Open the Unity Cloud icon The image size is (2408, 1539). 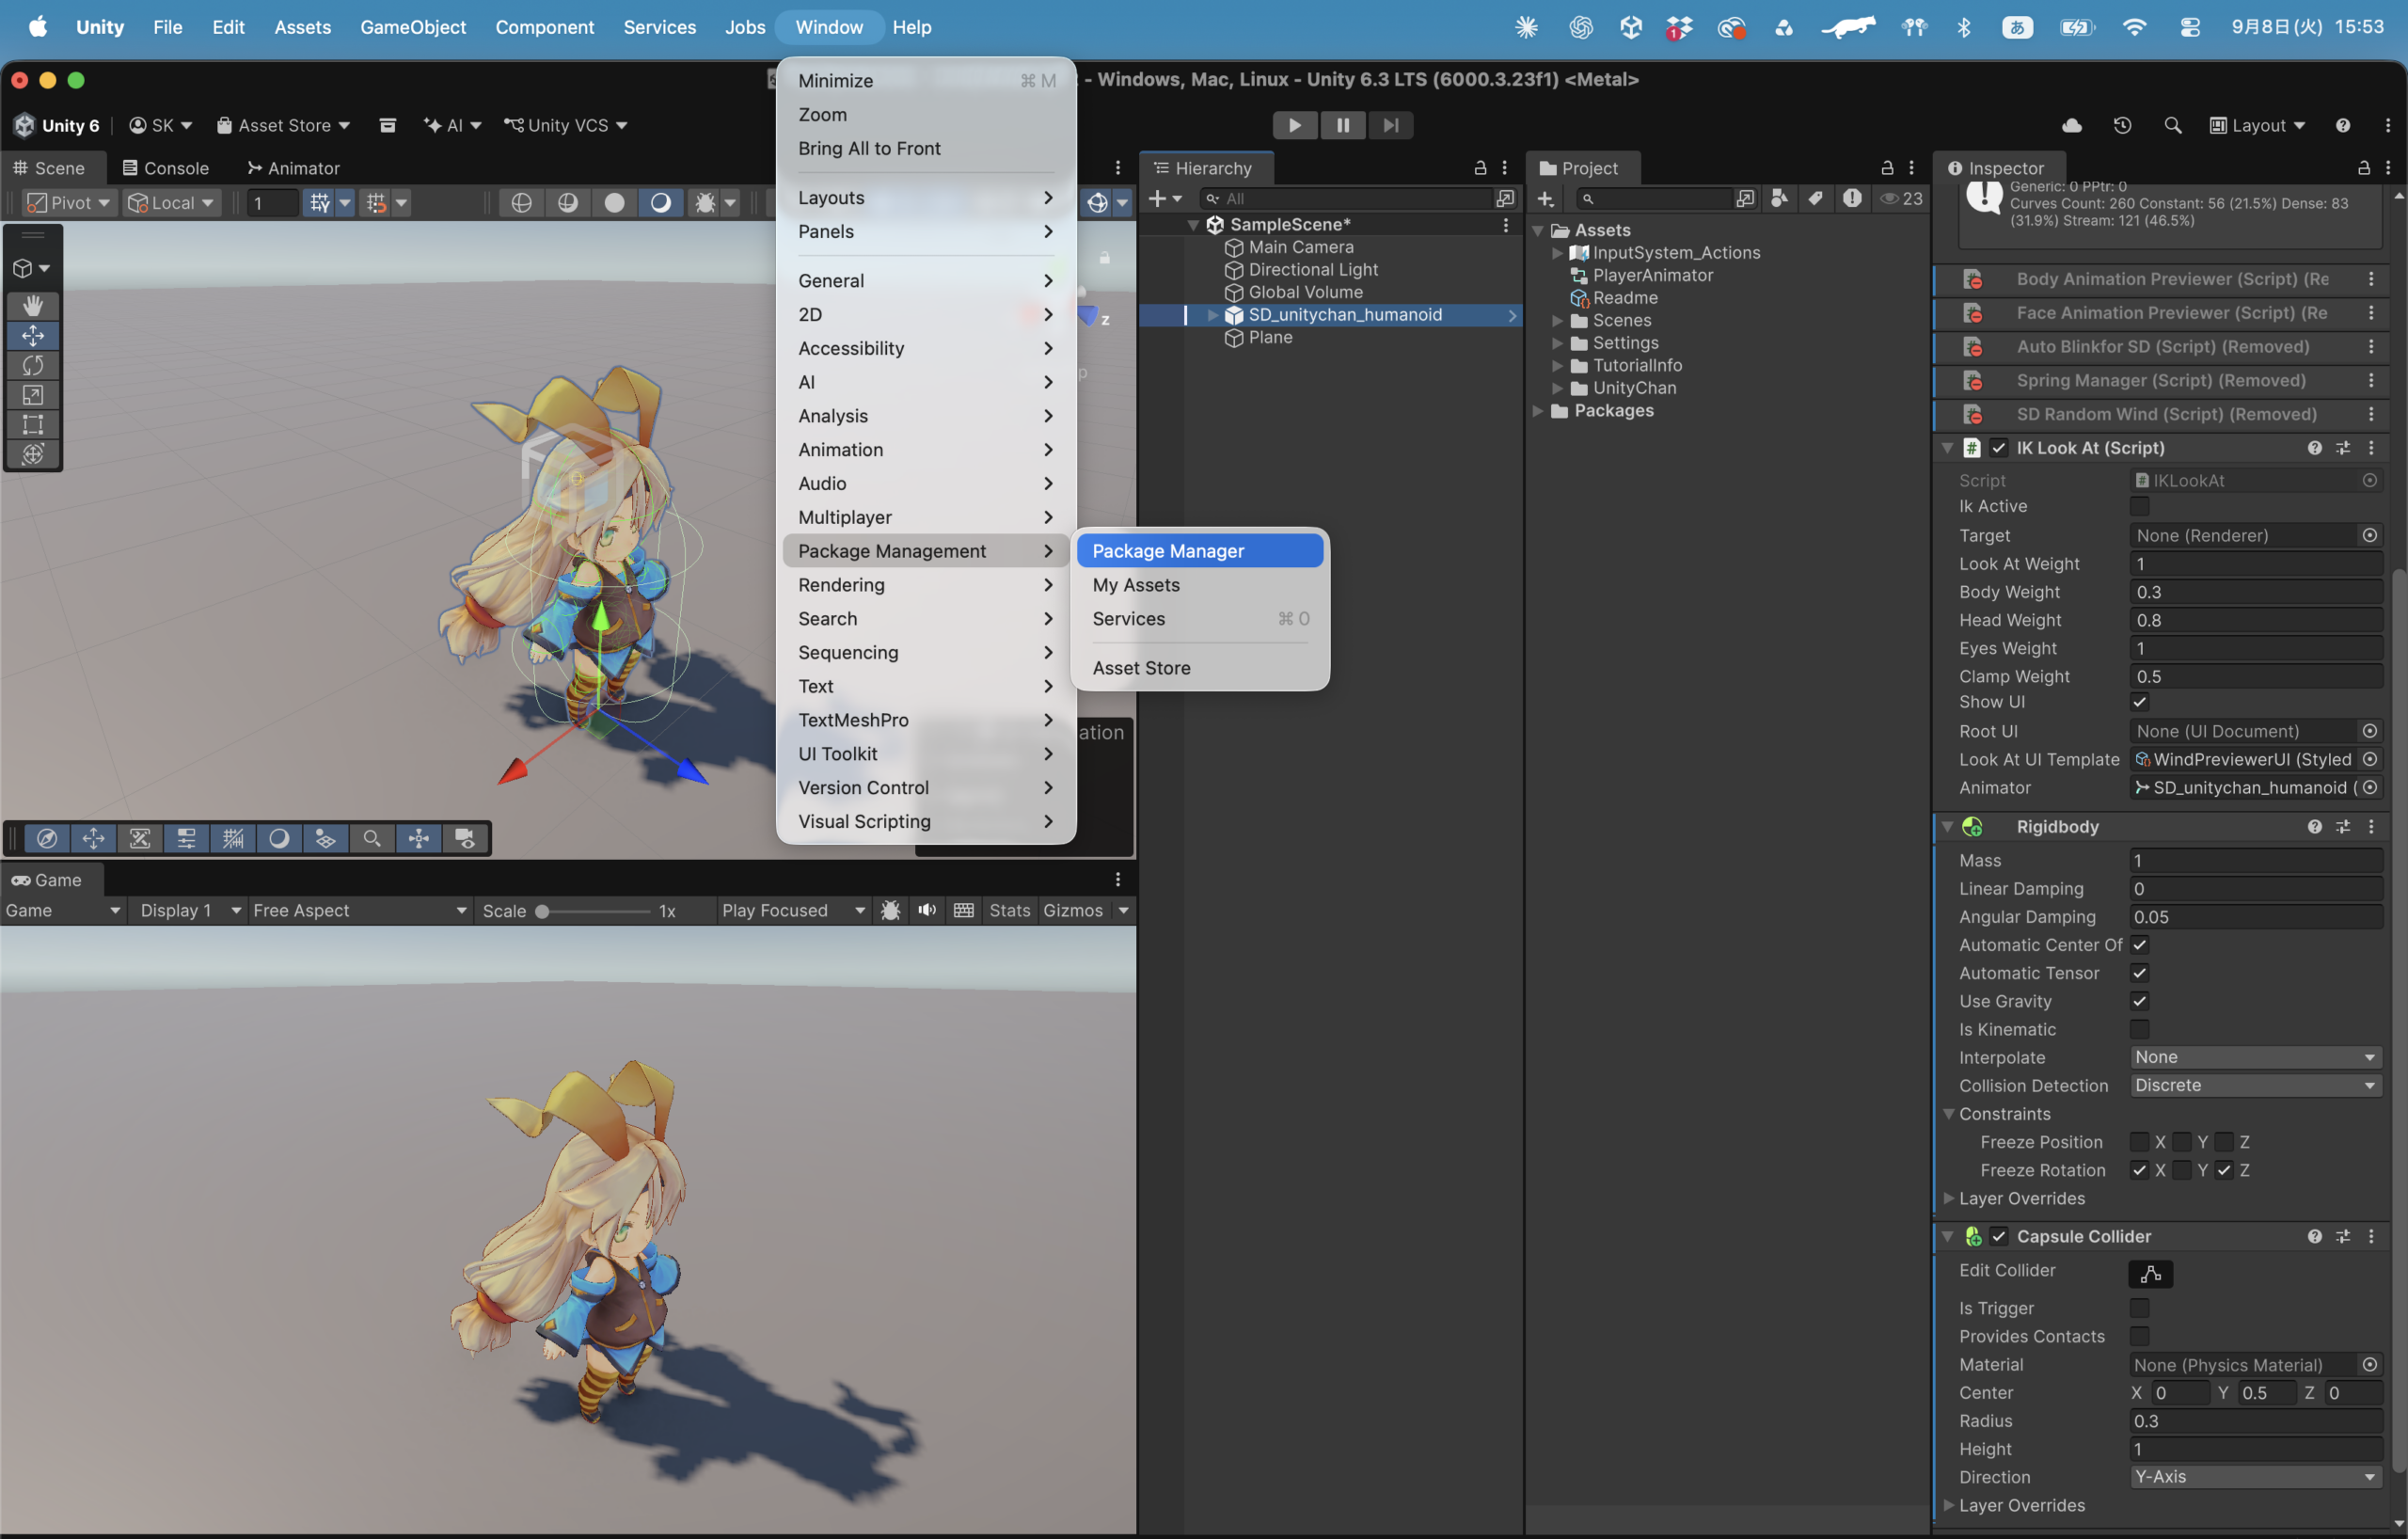(2072, 125)
